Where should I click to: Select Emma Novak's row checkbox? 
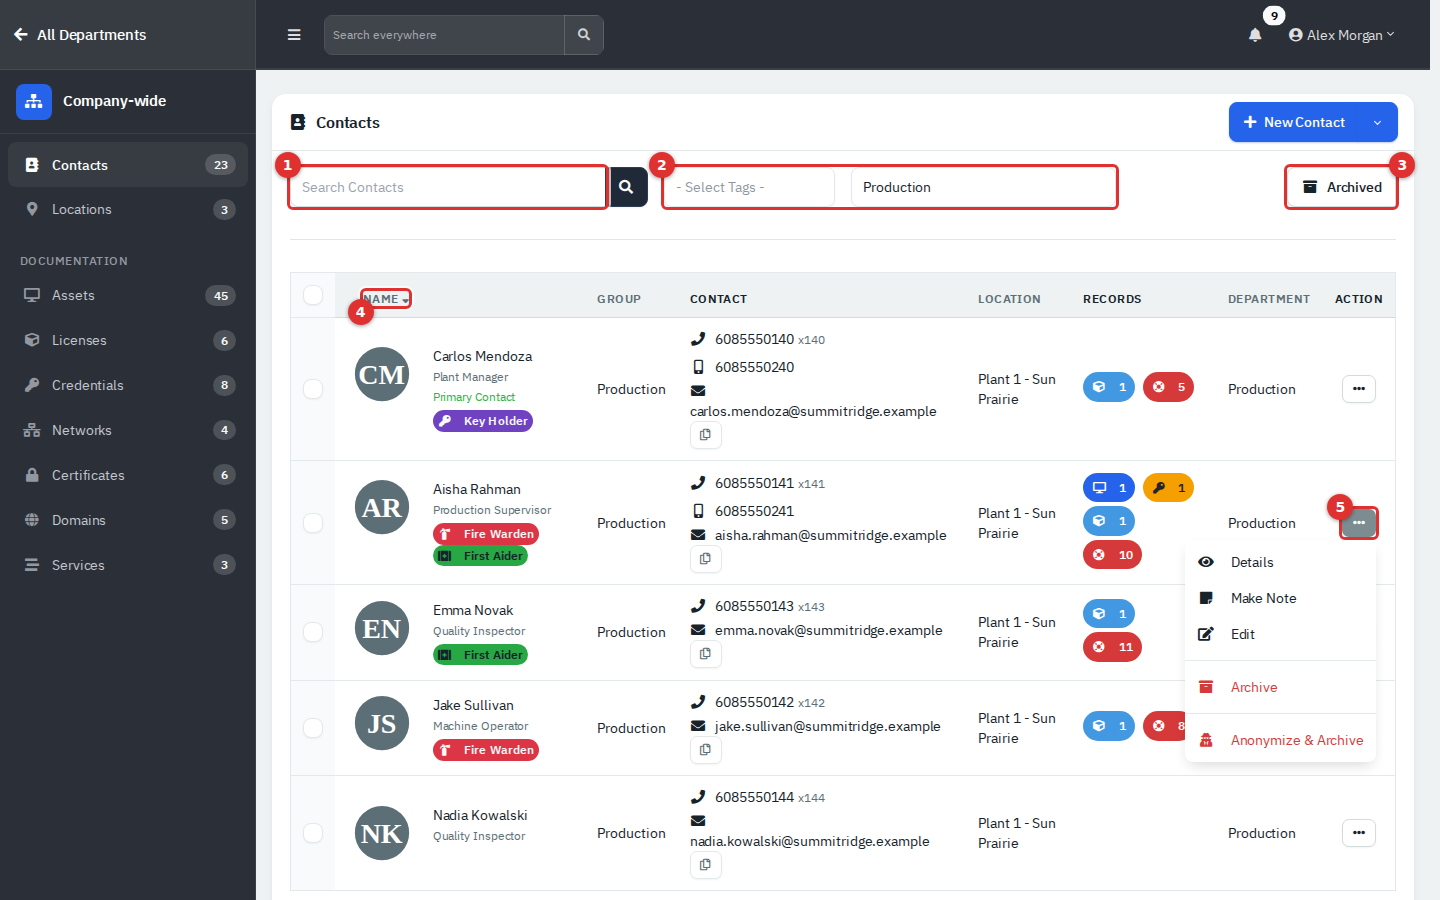point(313,632)
